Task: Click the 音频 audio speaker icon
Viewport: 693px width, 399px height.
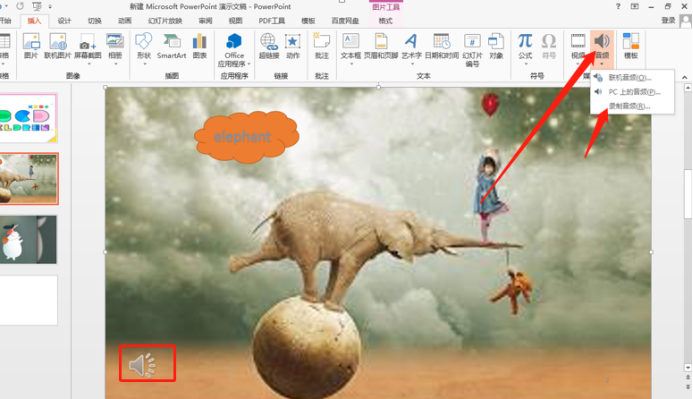Action: click(x=602, y=41)
